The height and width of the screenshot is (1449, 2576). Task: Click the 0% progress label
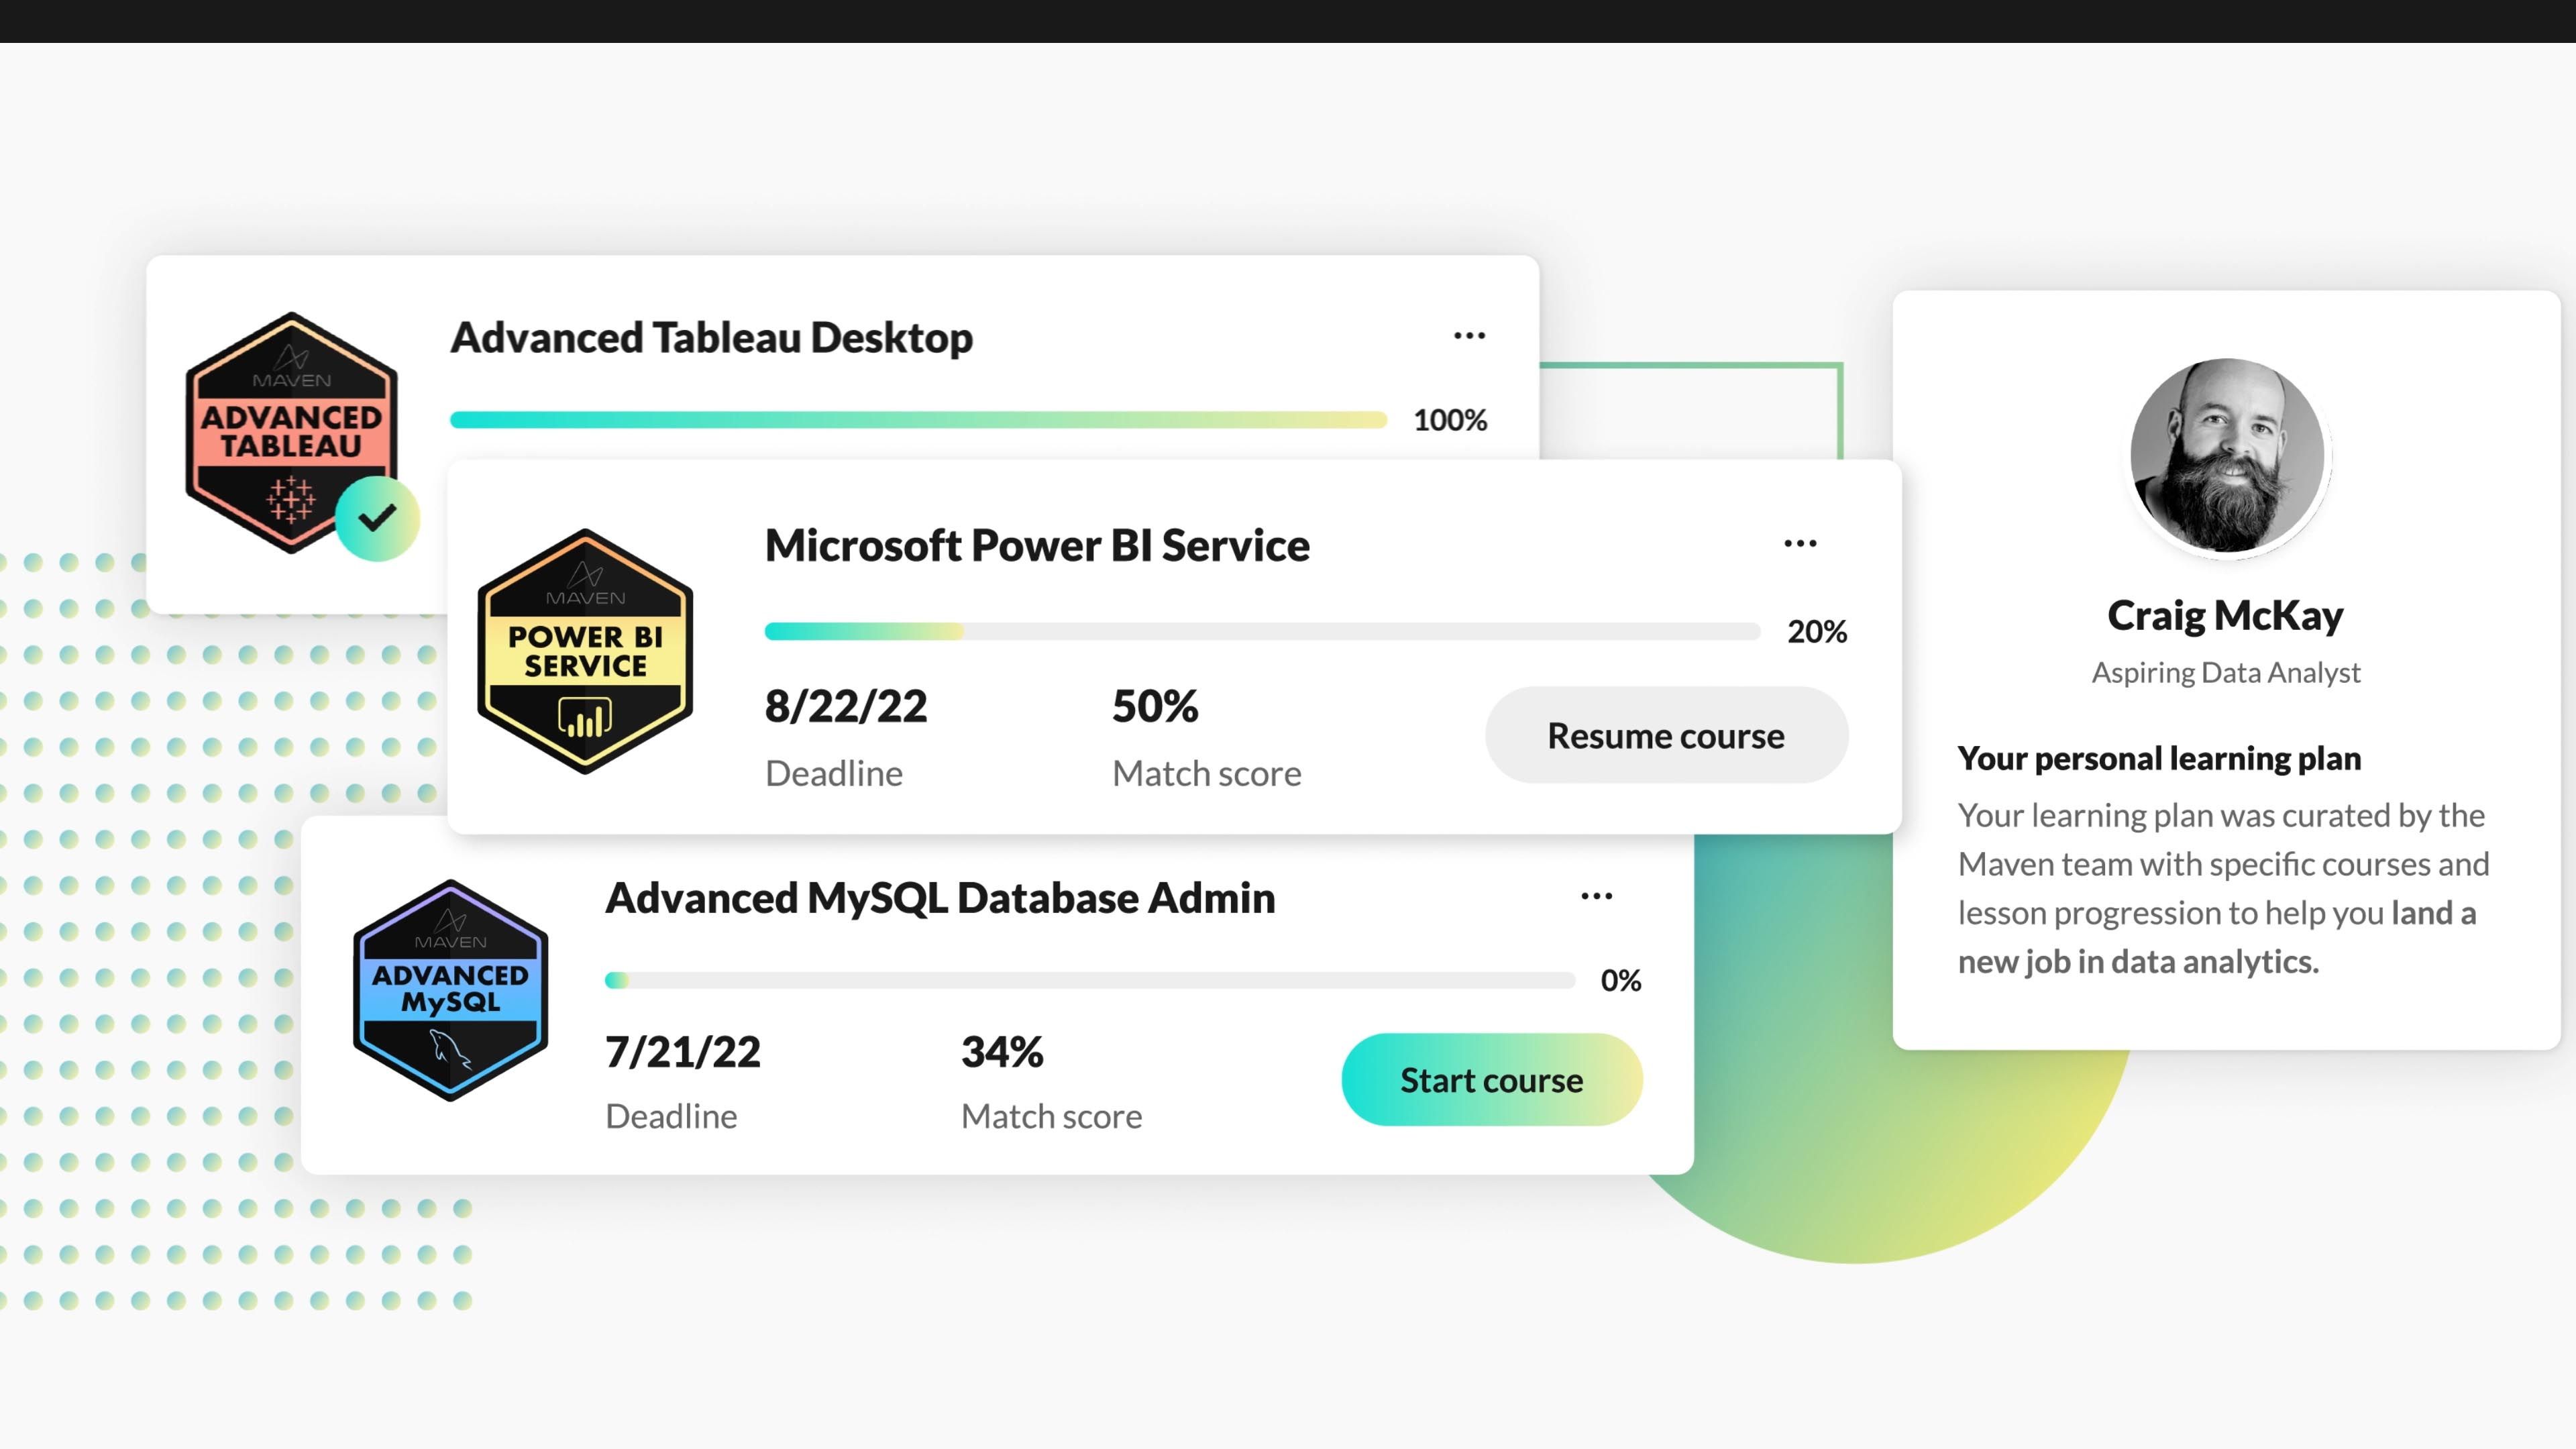point(1621,980)
